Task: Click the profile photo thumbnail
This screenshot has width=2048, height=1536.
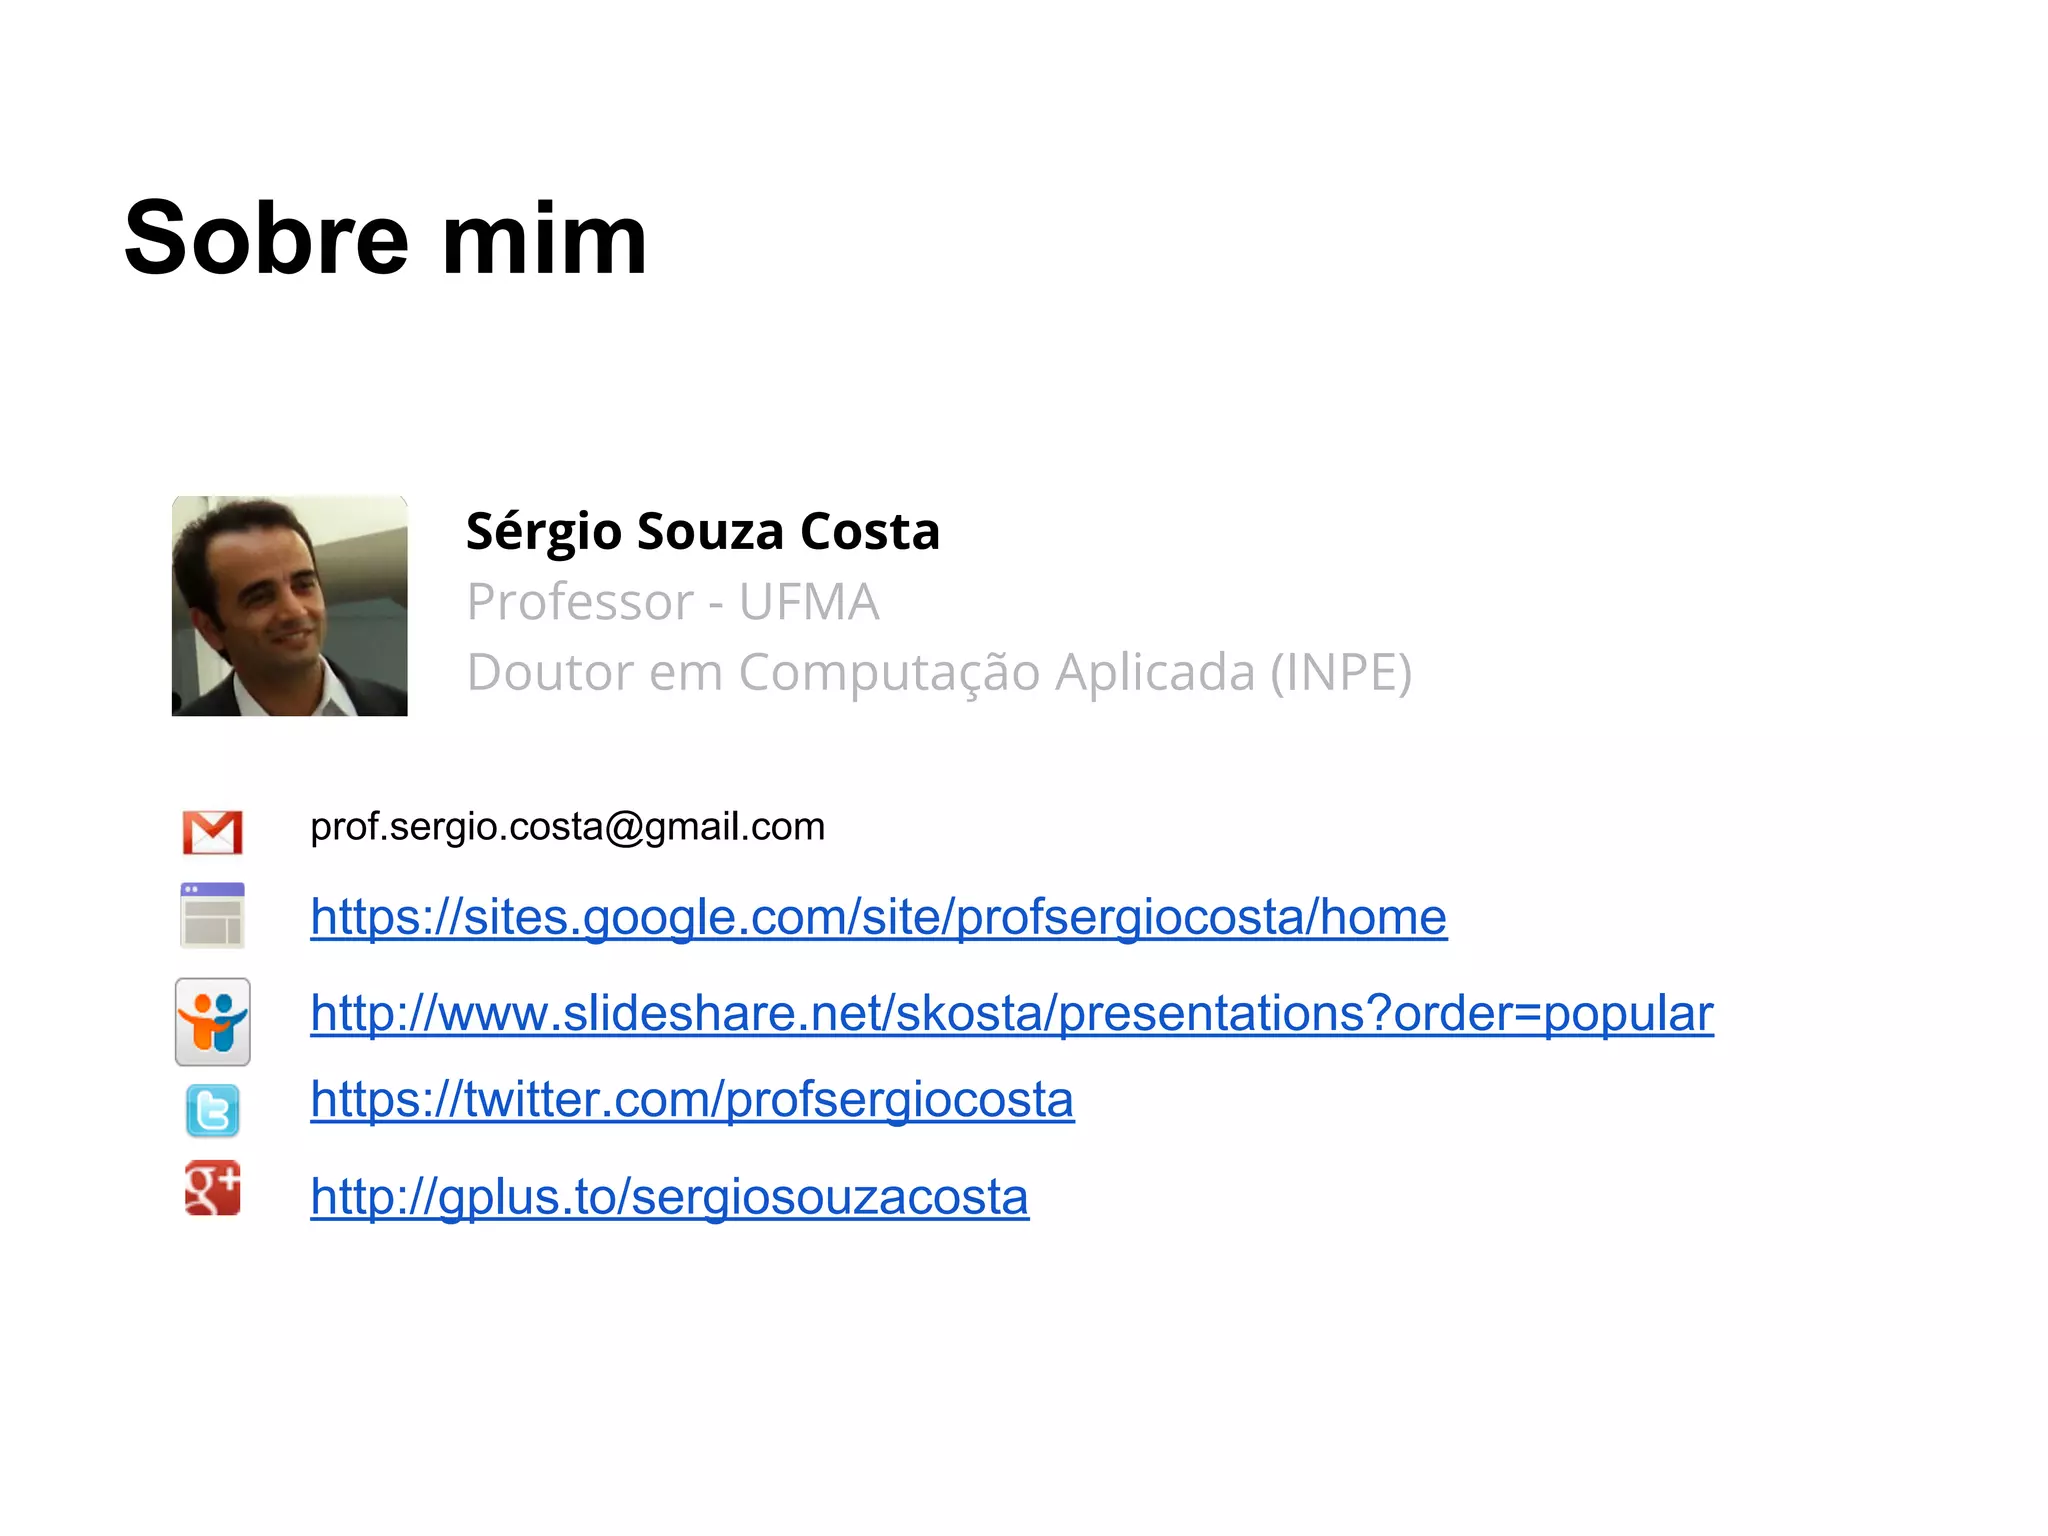Action: tap(290, 606)
